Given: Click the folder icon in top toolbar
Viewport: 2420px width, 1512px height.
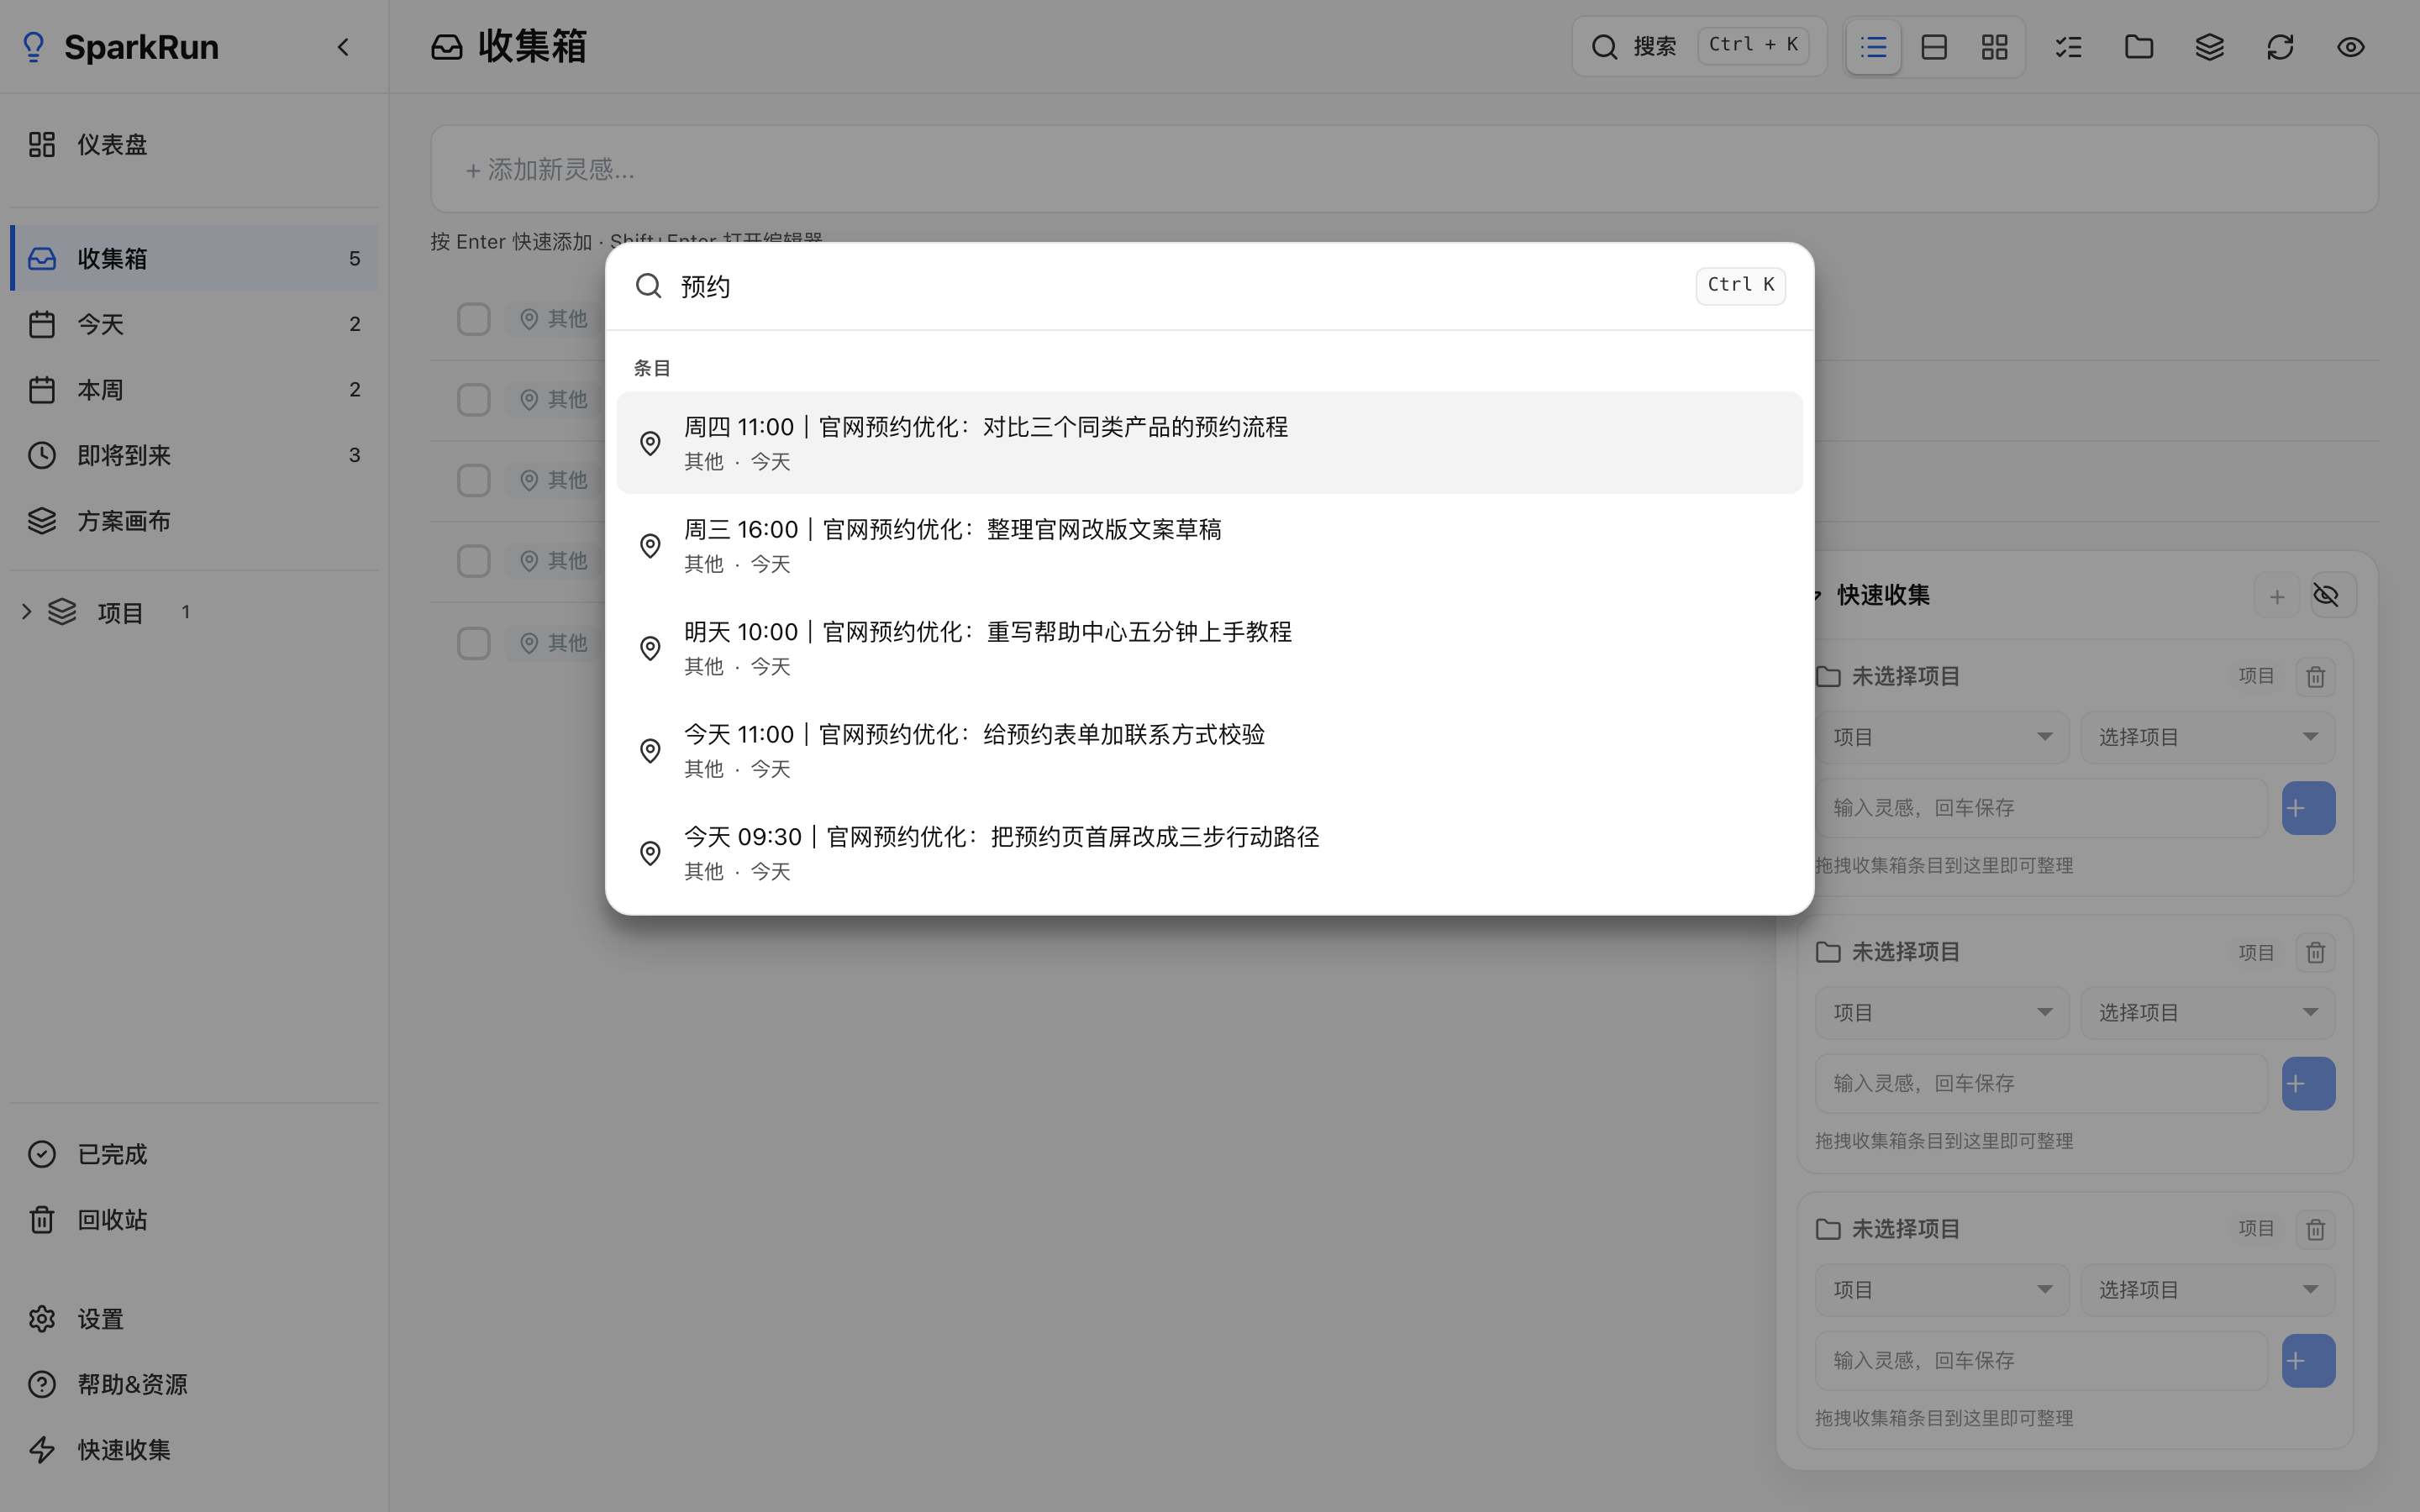Looking at the screenshot, I should (x=2139, y=47).
